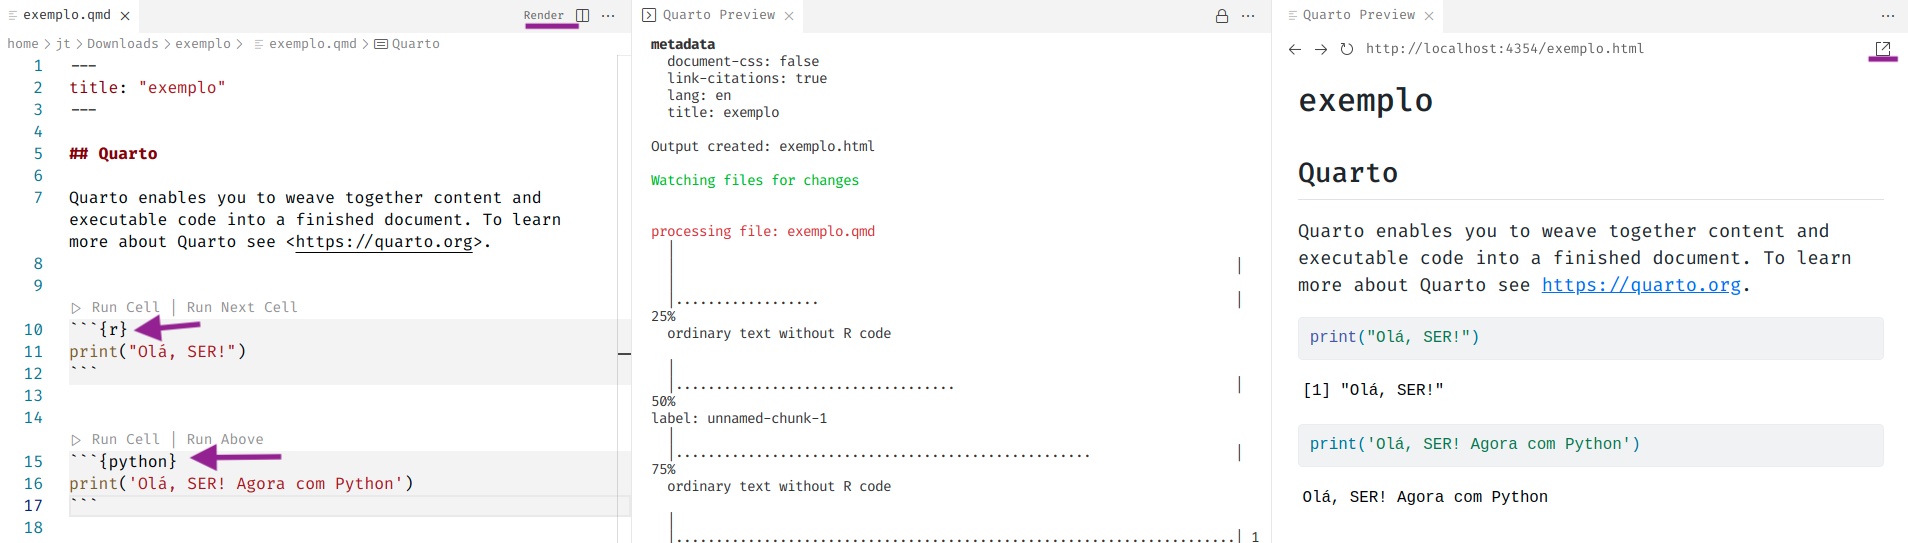Click the Render button in editor toolbar
Screen dimensions: 1908x543
(543, 15)
